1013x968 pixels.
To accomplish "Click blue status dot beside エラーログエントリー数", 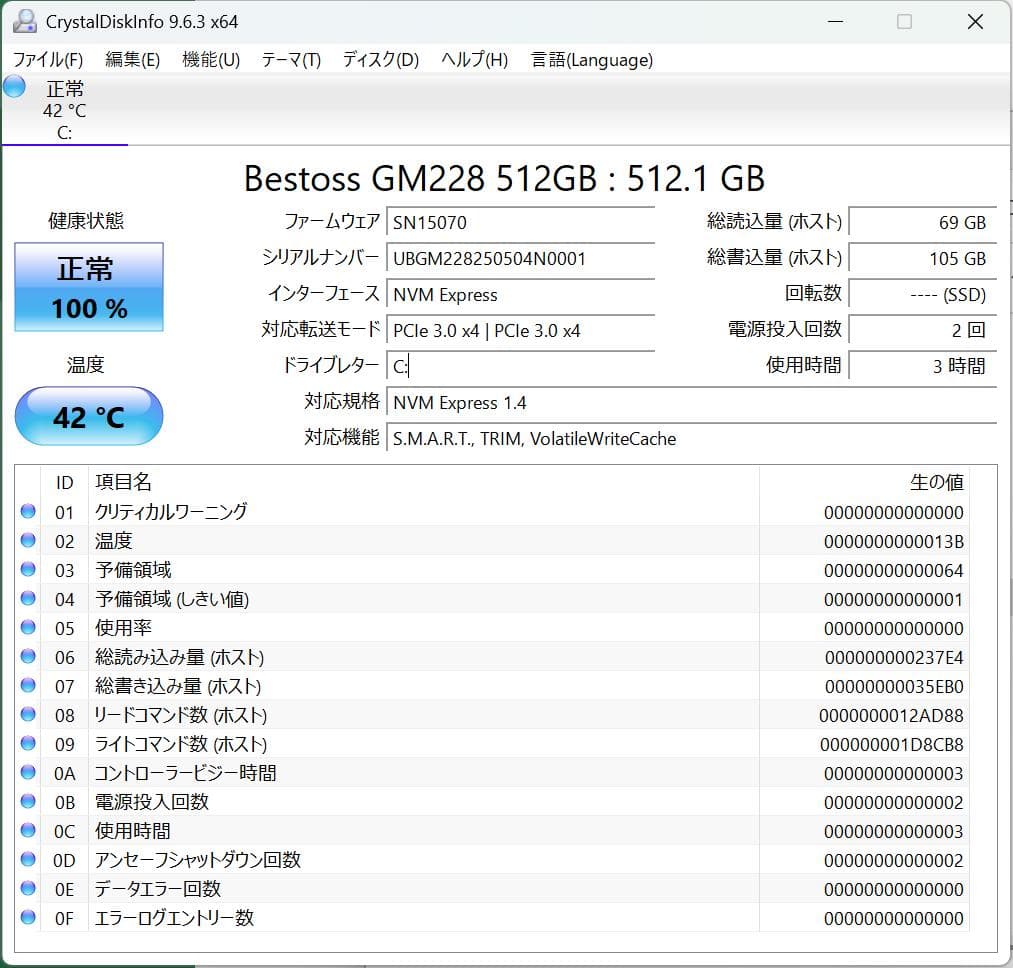I will (28, 918).
